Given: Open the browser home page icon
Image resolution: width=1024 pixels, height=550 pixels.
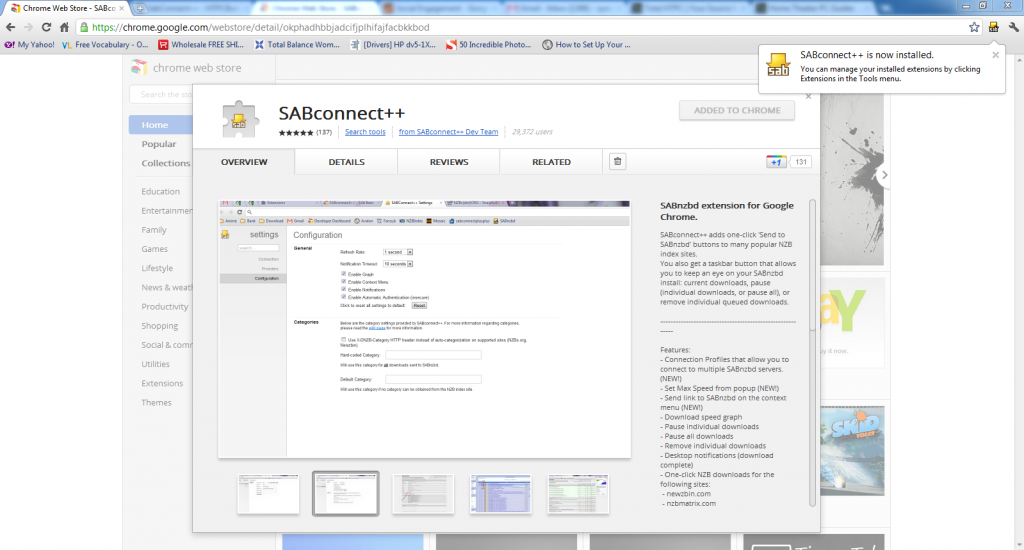Looking at the screenshot, I should coord(64,27).
